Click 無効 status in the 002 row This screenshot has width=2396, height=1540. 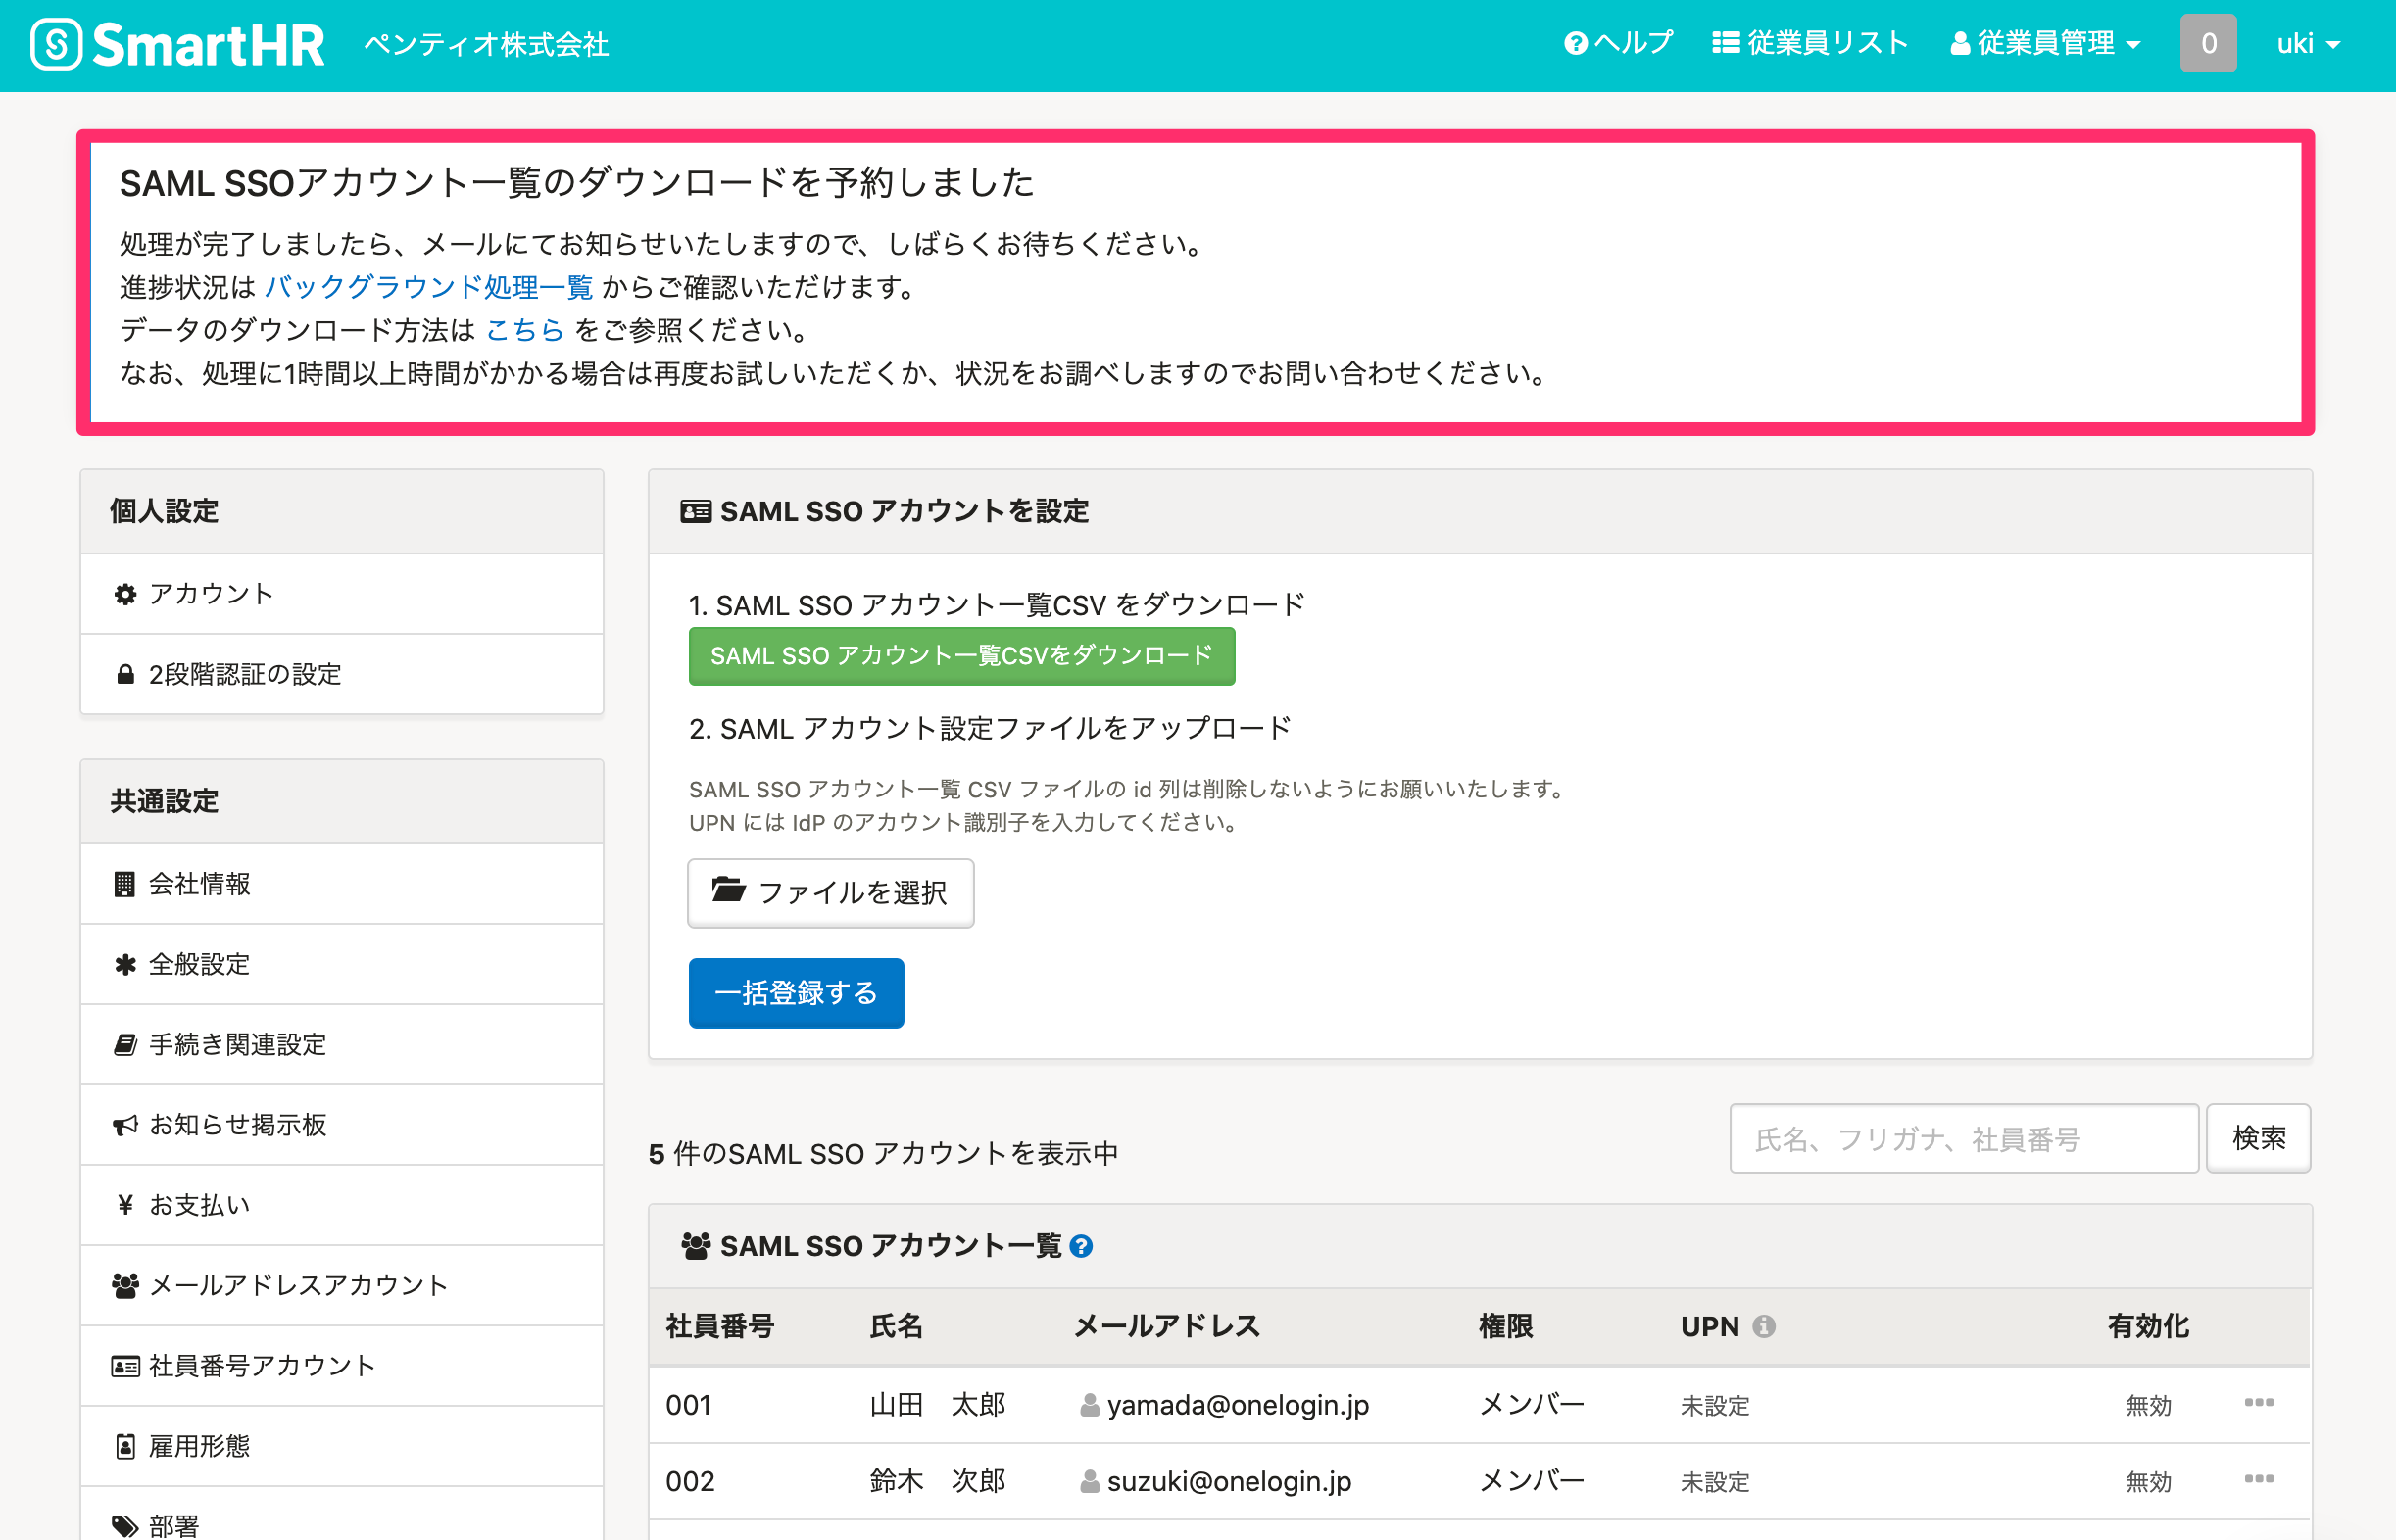pyautogui.click(x=2148, y=1482)
